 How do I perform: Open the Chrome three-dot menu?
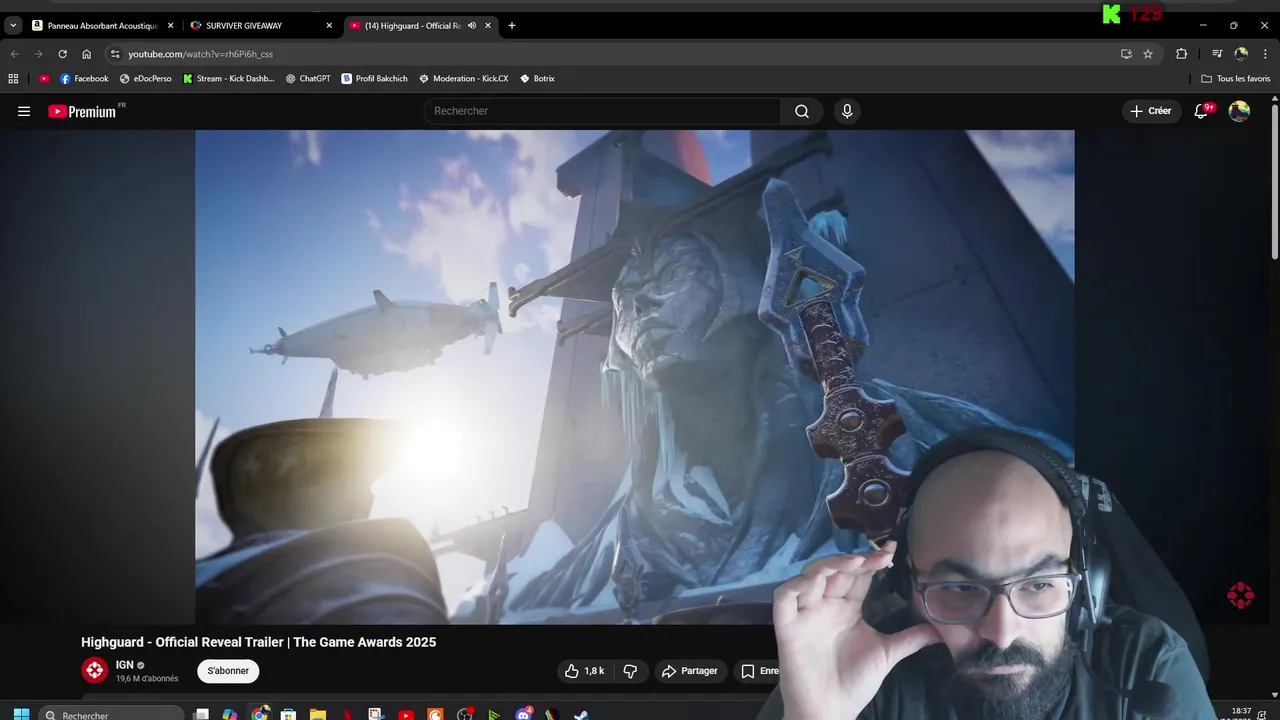[1265, 54]
